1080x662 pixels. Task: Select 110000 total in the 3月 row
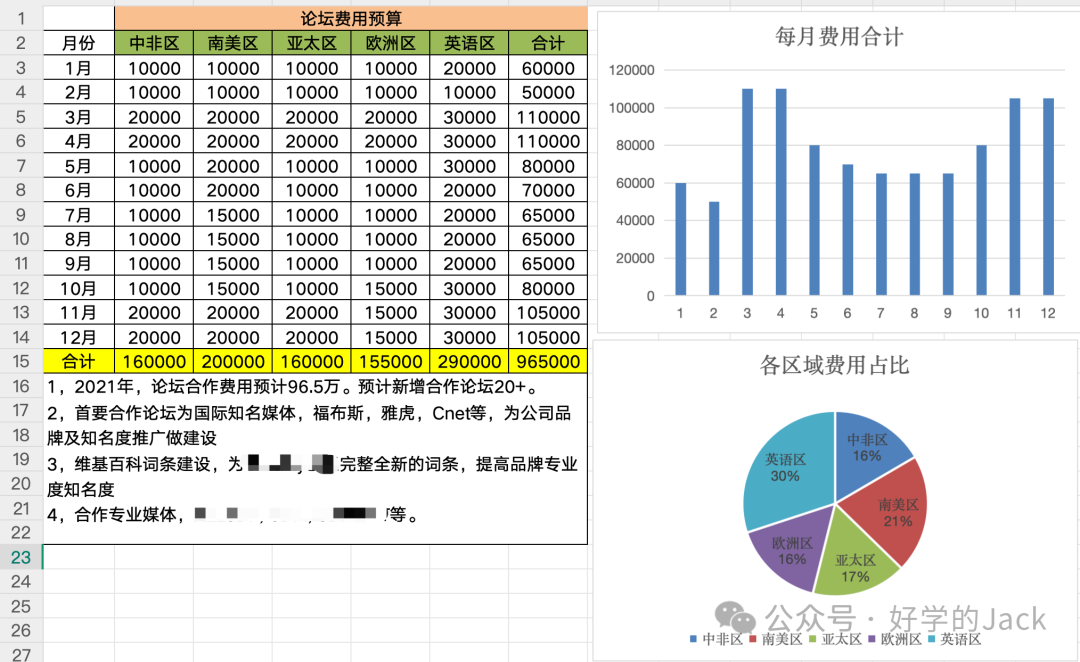(548, 117)
